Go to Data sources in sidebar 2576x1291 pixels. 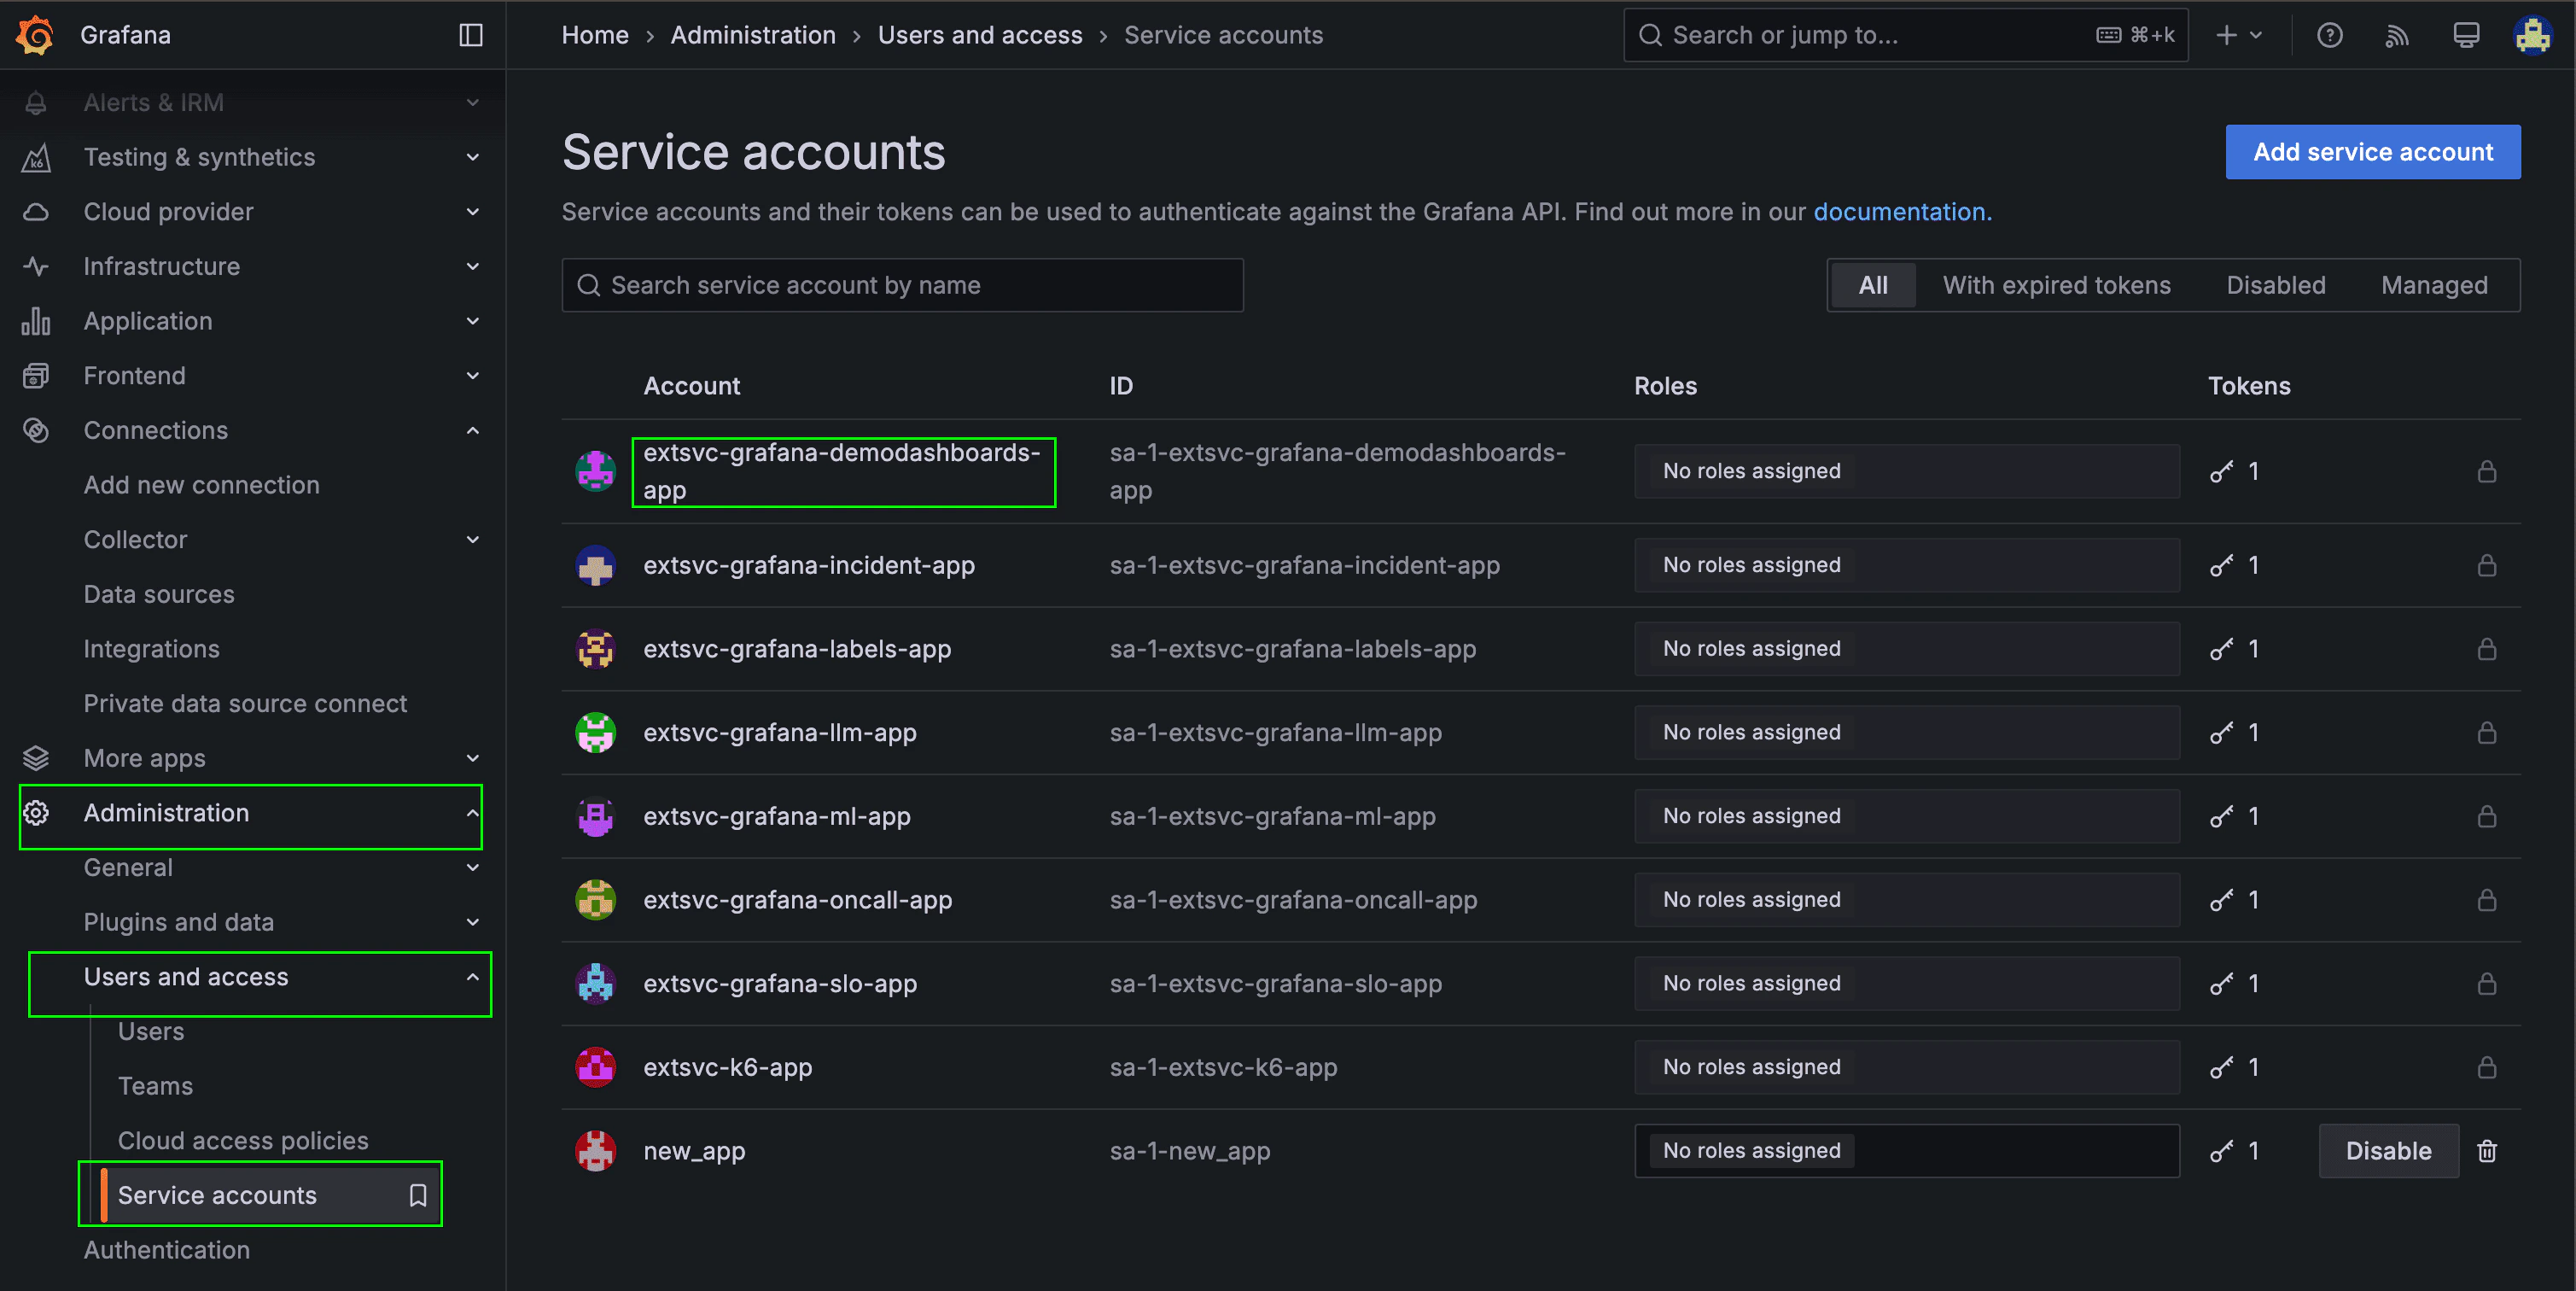[x=159, y=594]
